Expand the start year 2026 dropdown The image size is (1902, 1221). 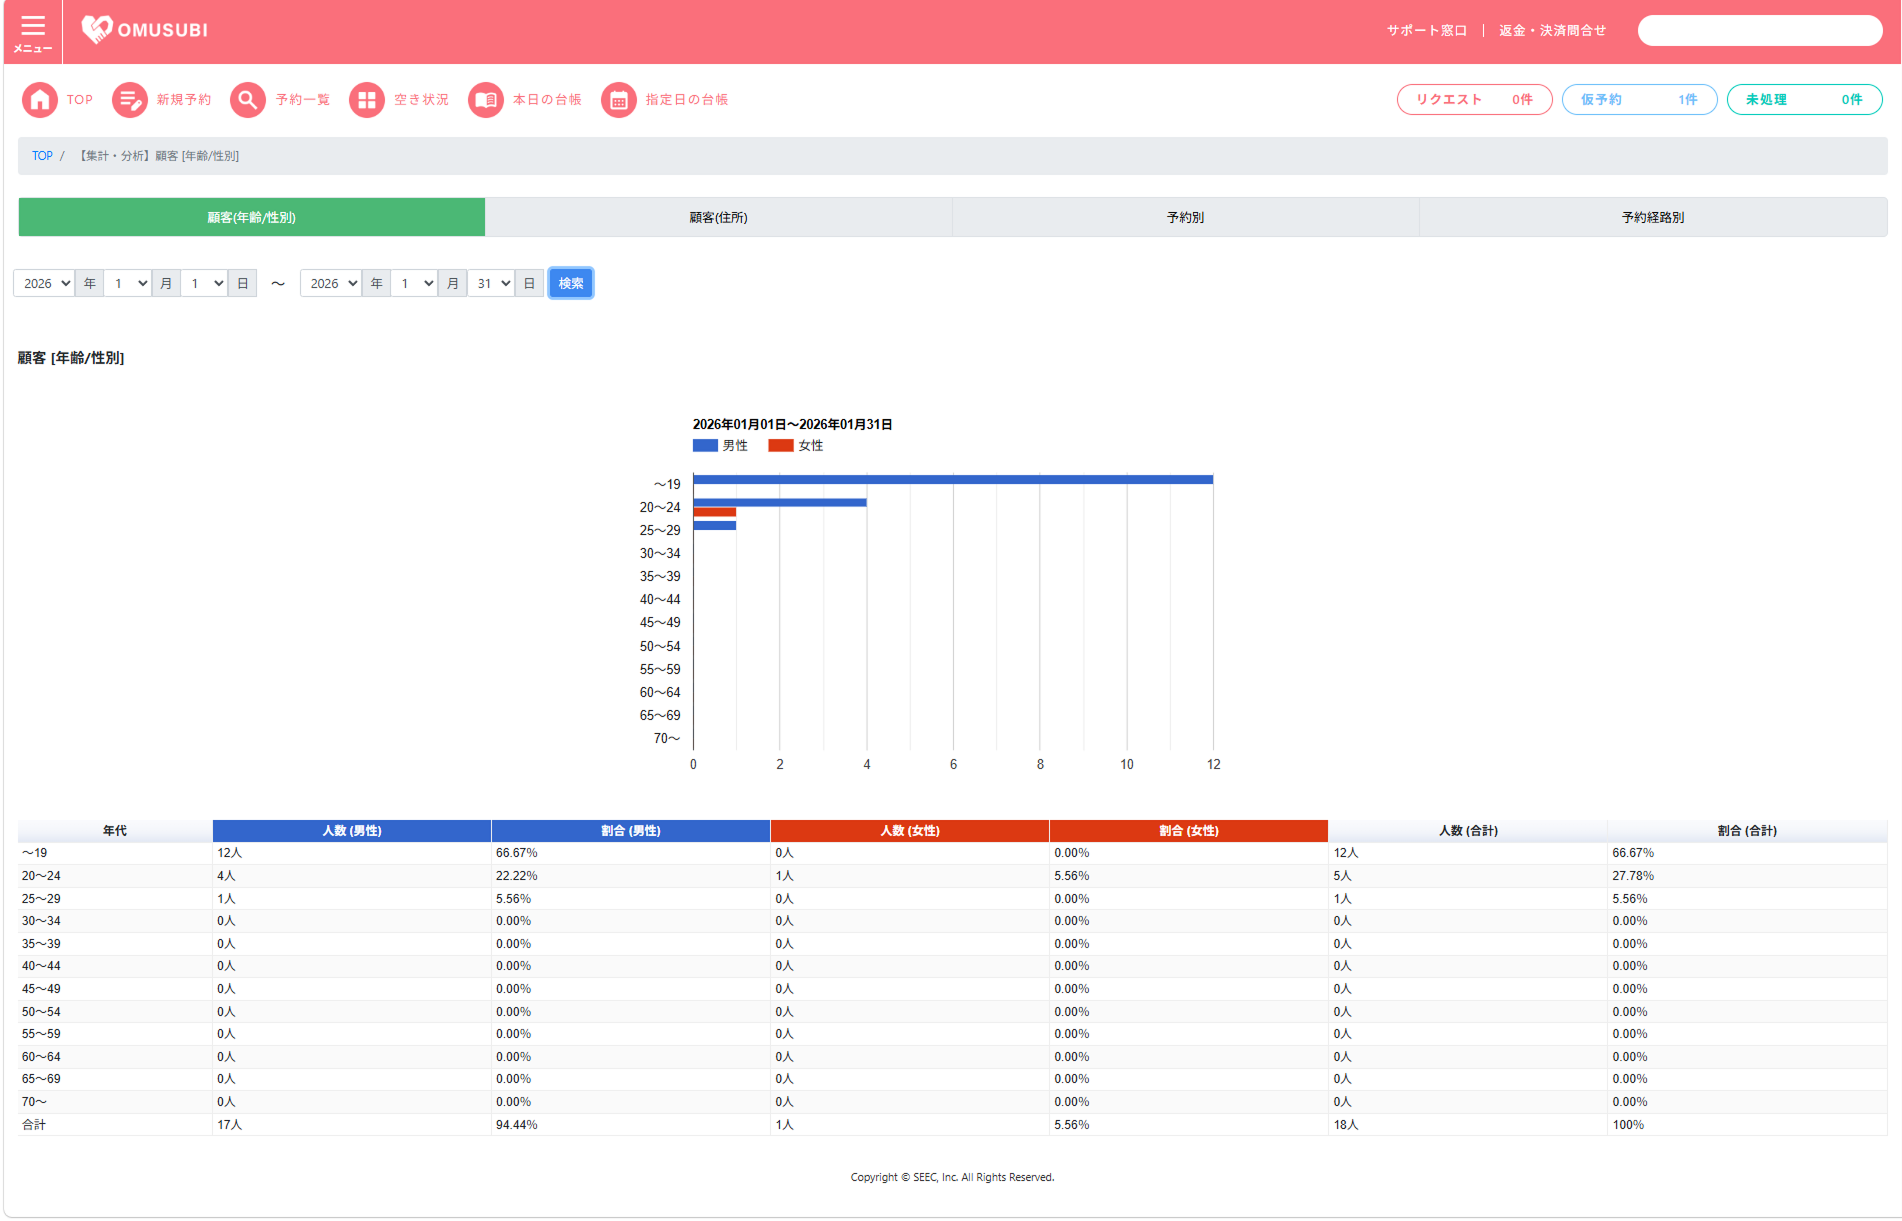[x=44, y=284]
